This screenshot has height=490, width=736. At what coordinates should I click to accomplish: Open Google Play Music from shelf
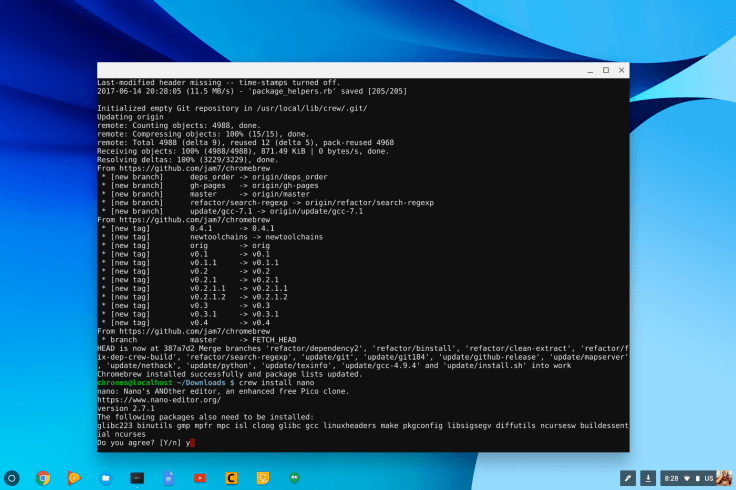pos(74,478)
